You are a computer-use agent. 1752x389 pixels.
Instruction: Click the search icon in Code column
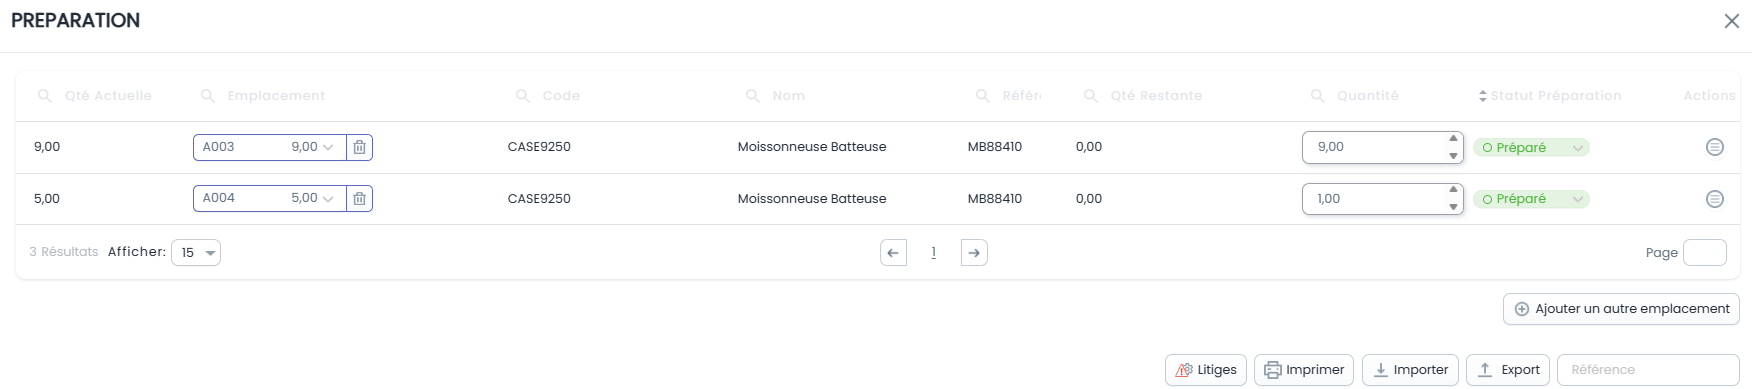pos(523,96)
